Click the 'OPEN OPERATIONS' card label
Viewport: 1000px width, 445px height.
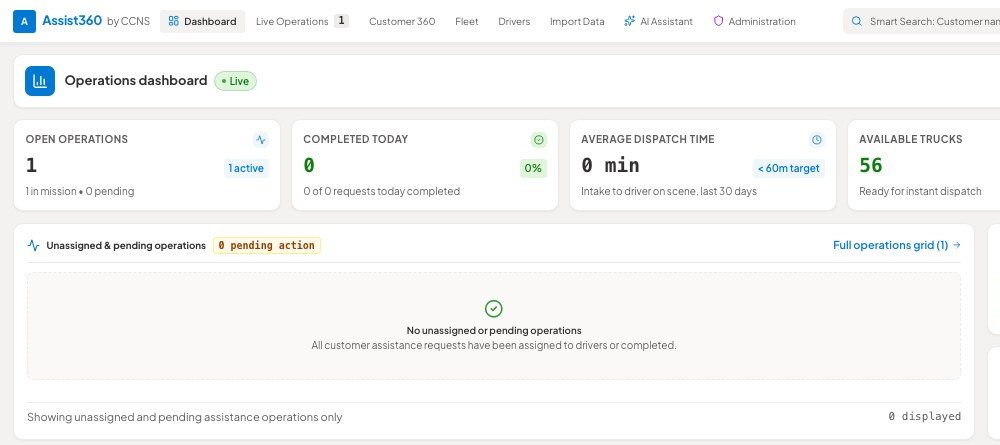(x=77, y=139)
